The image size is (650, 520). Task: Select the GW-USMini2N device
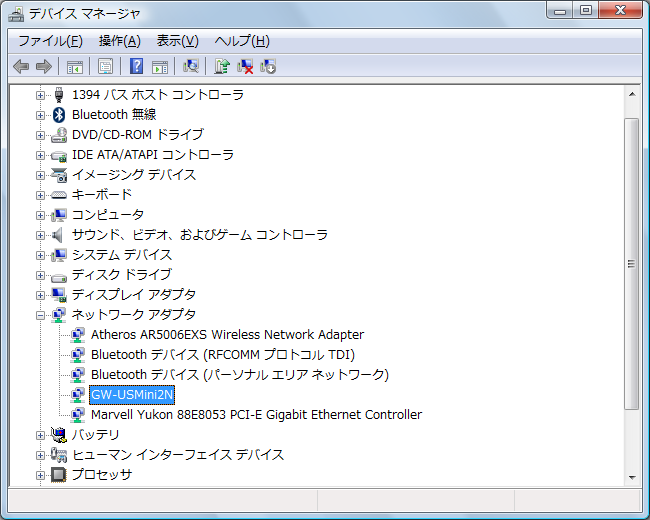132,395
